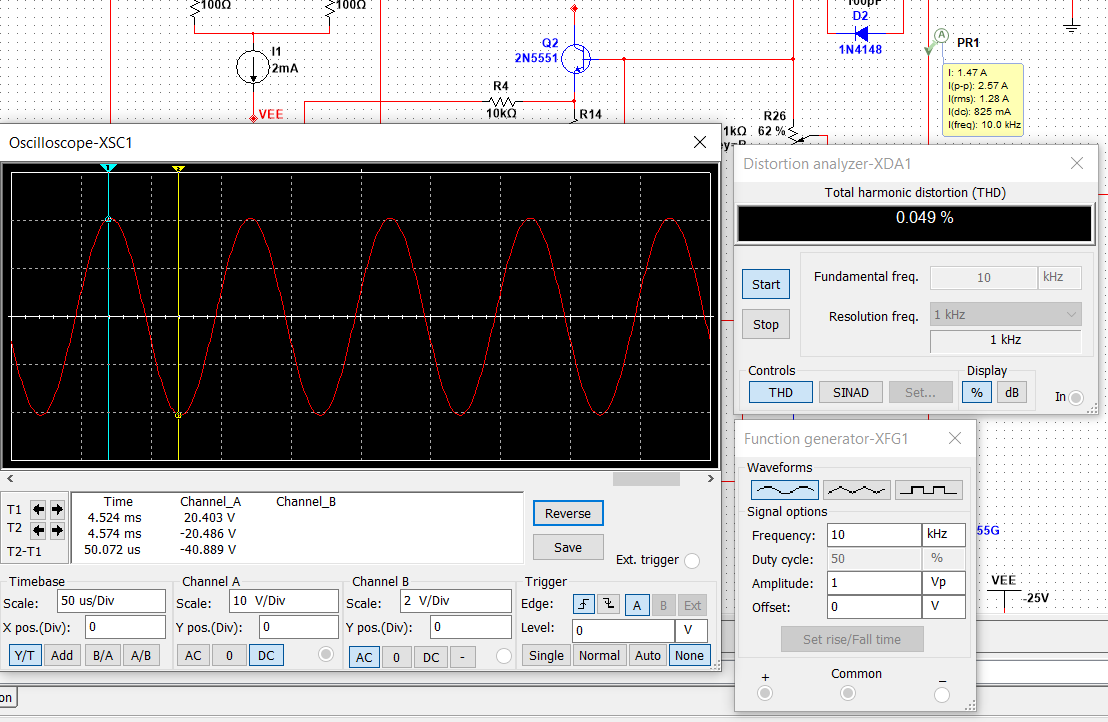Screen dimensions: 1108x722
Task: Click the Distortion analyzer In terminal
Action: pos(1075,397)
